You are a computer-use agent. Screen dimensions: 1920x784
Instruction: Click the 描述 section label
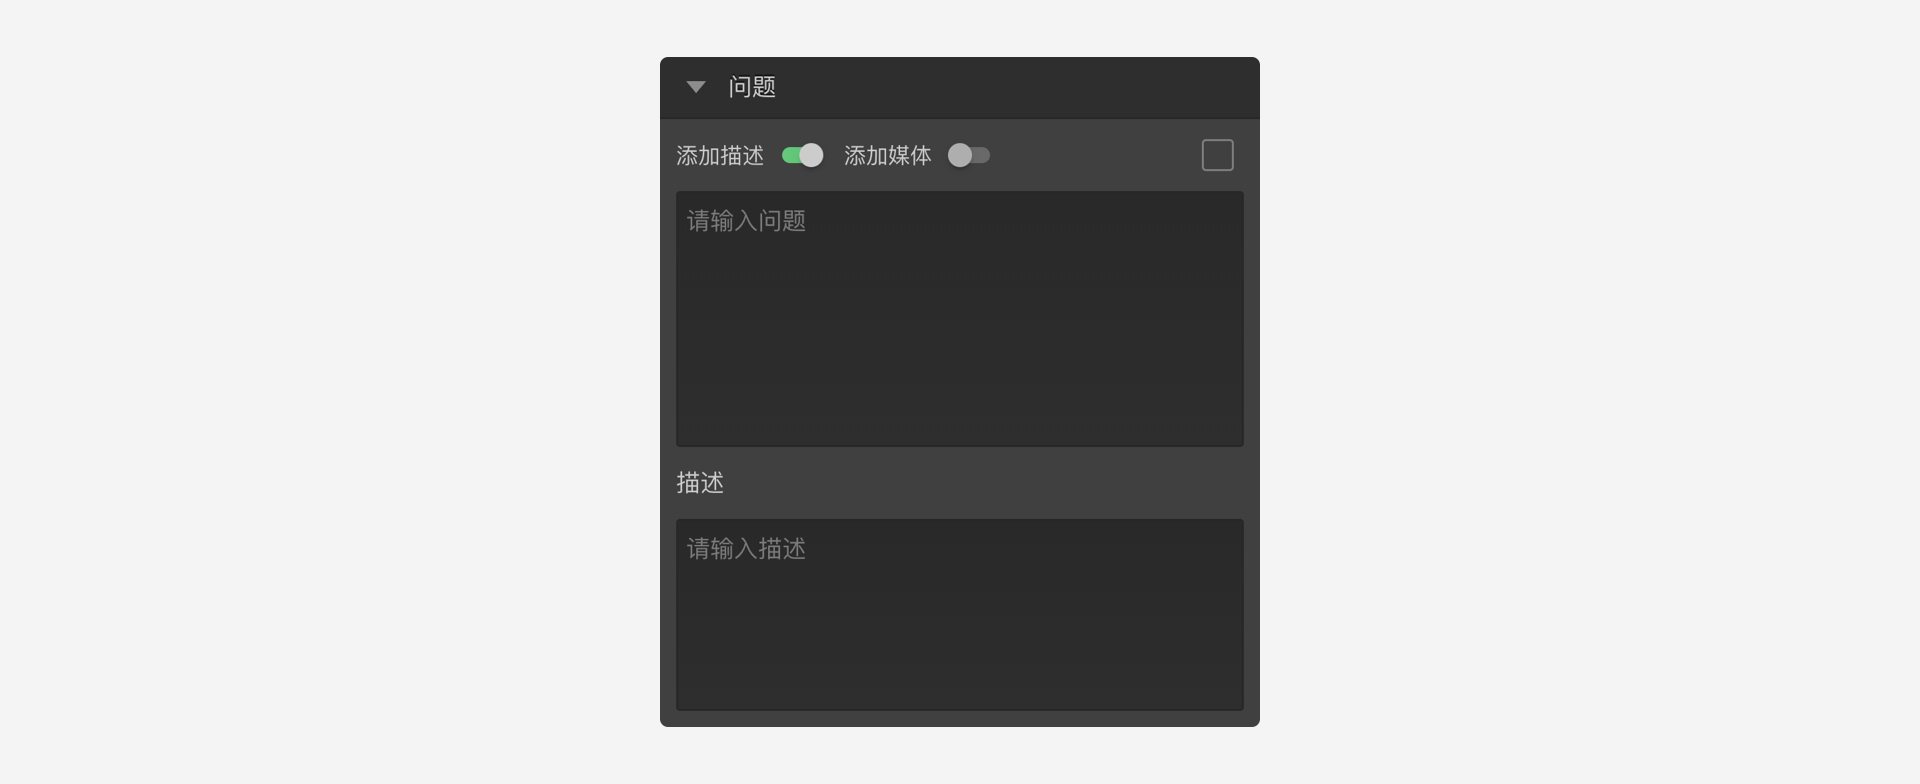[700, 483]
